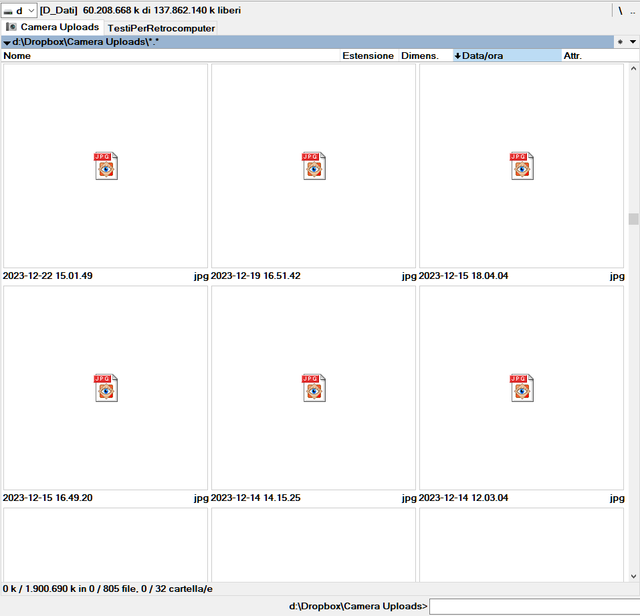640x616 pixels.
Task: Click the scrollbar up arrow in file panel
Action: pyautogui.click(x=633, y=69)
